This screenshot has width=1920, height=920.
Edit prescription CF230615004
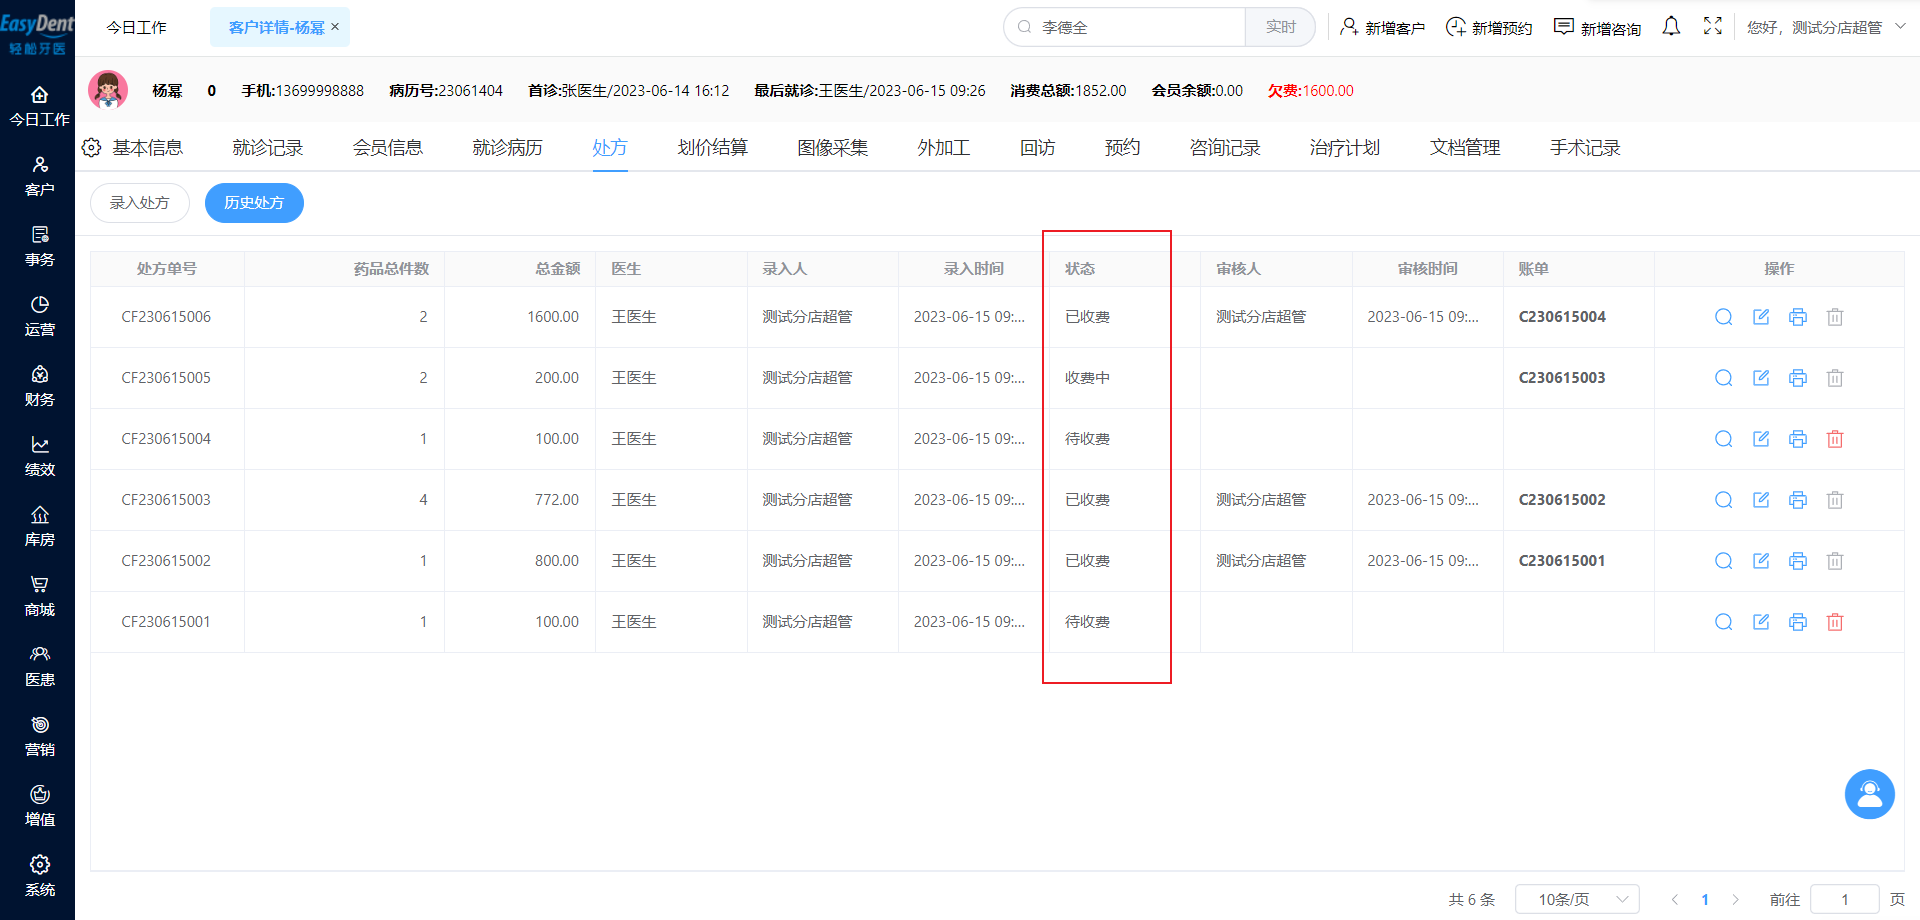coord(1761,439)
